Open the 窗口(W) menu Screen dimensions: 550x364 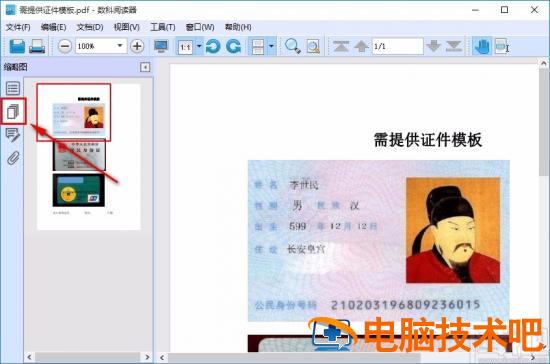coord(200,27)
